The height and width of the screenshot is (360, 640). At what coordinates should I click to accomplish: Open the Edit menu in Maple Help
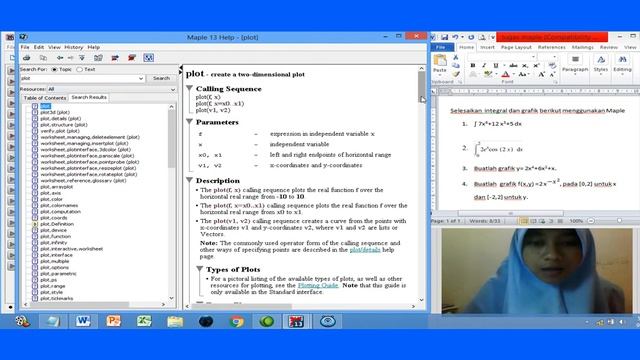click(x=39, y=47)
